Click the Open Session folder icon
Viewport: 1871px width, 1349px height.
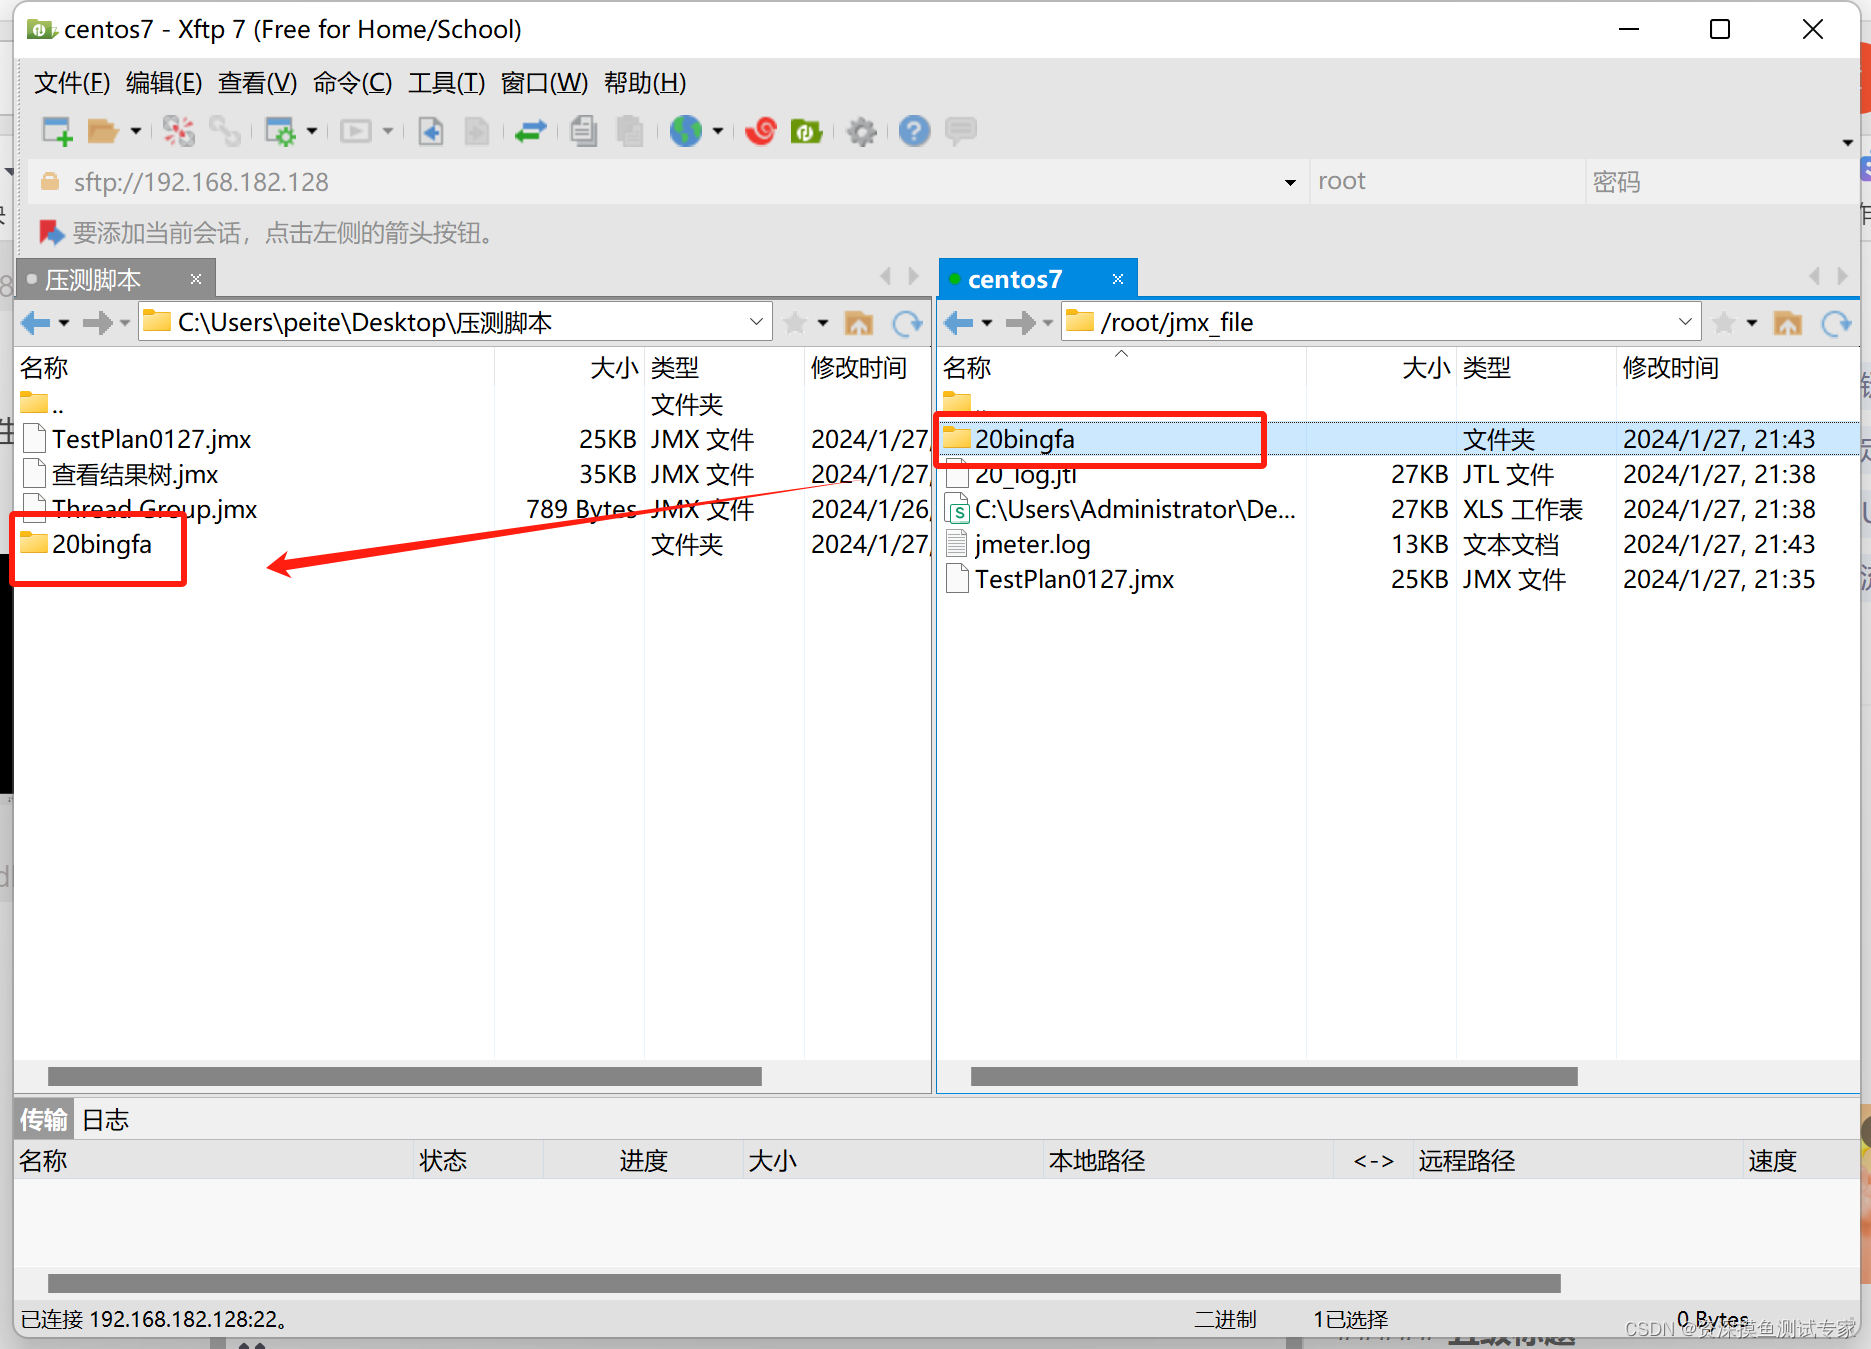click(102, 131)
